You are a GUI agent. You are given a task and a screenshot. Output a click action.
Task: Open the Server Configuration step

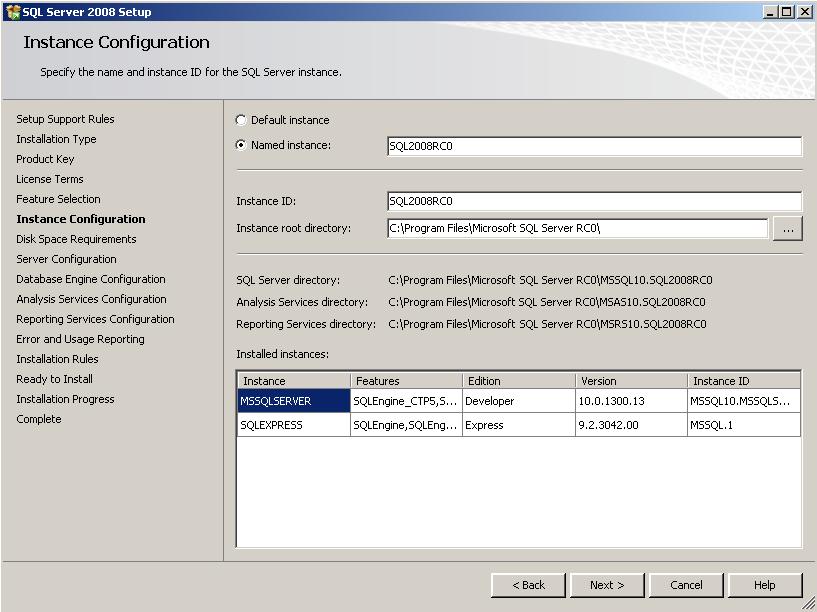[66, 259]
